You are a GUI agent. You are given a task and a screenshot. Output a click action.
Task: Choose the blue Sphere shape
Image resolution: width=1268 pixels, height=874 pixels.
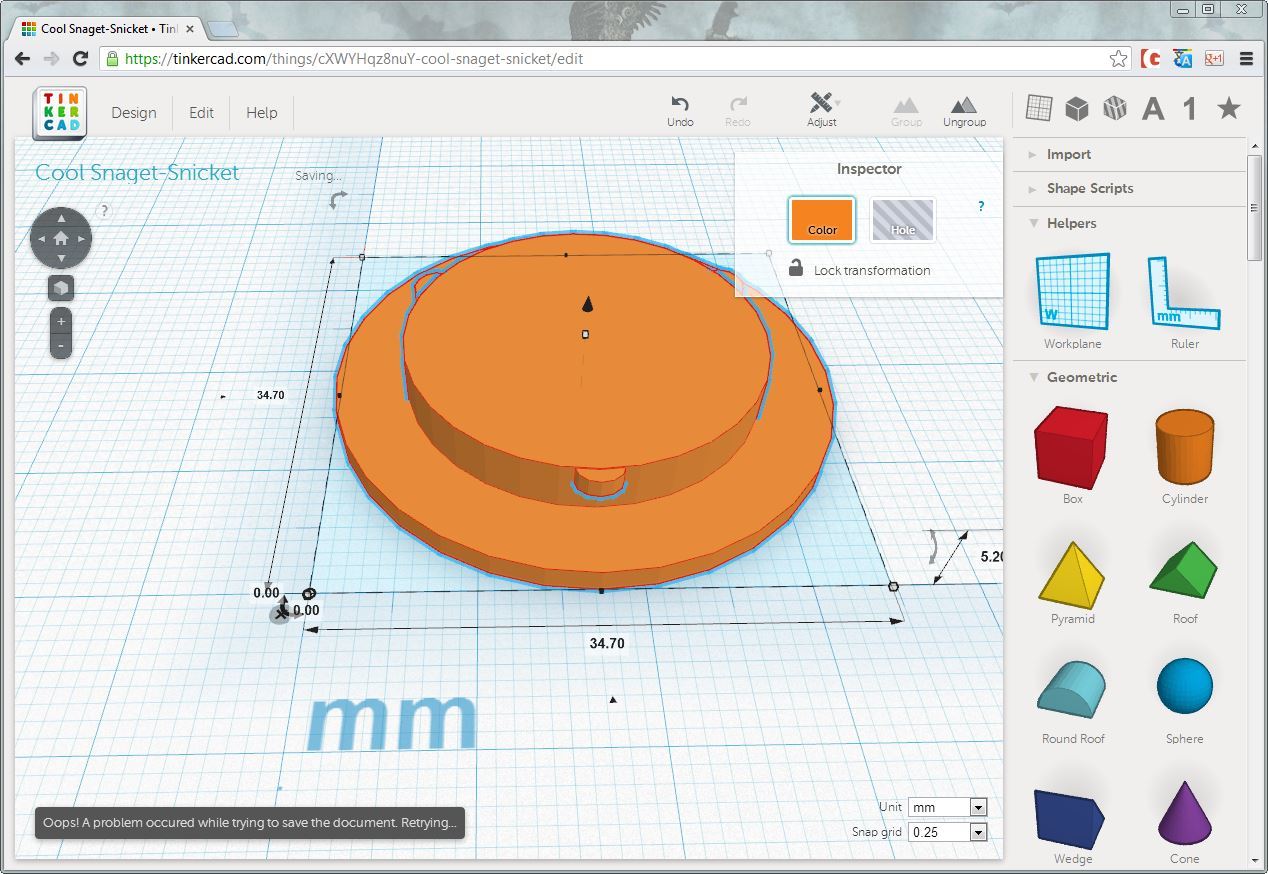(x=1184, y=687)
